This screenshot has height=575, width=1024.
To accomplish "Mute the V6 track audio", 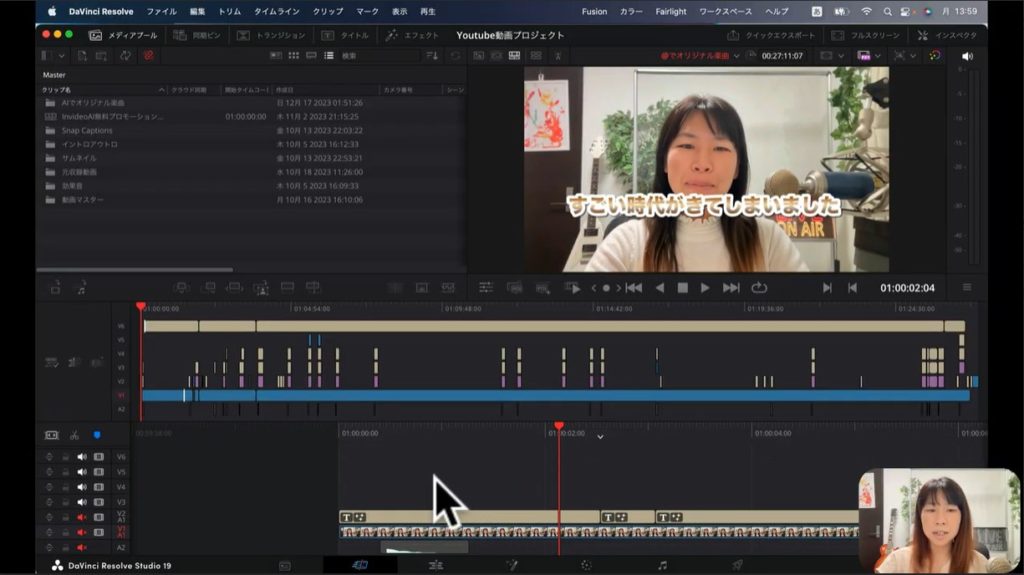I will pos(82,457).
